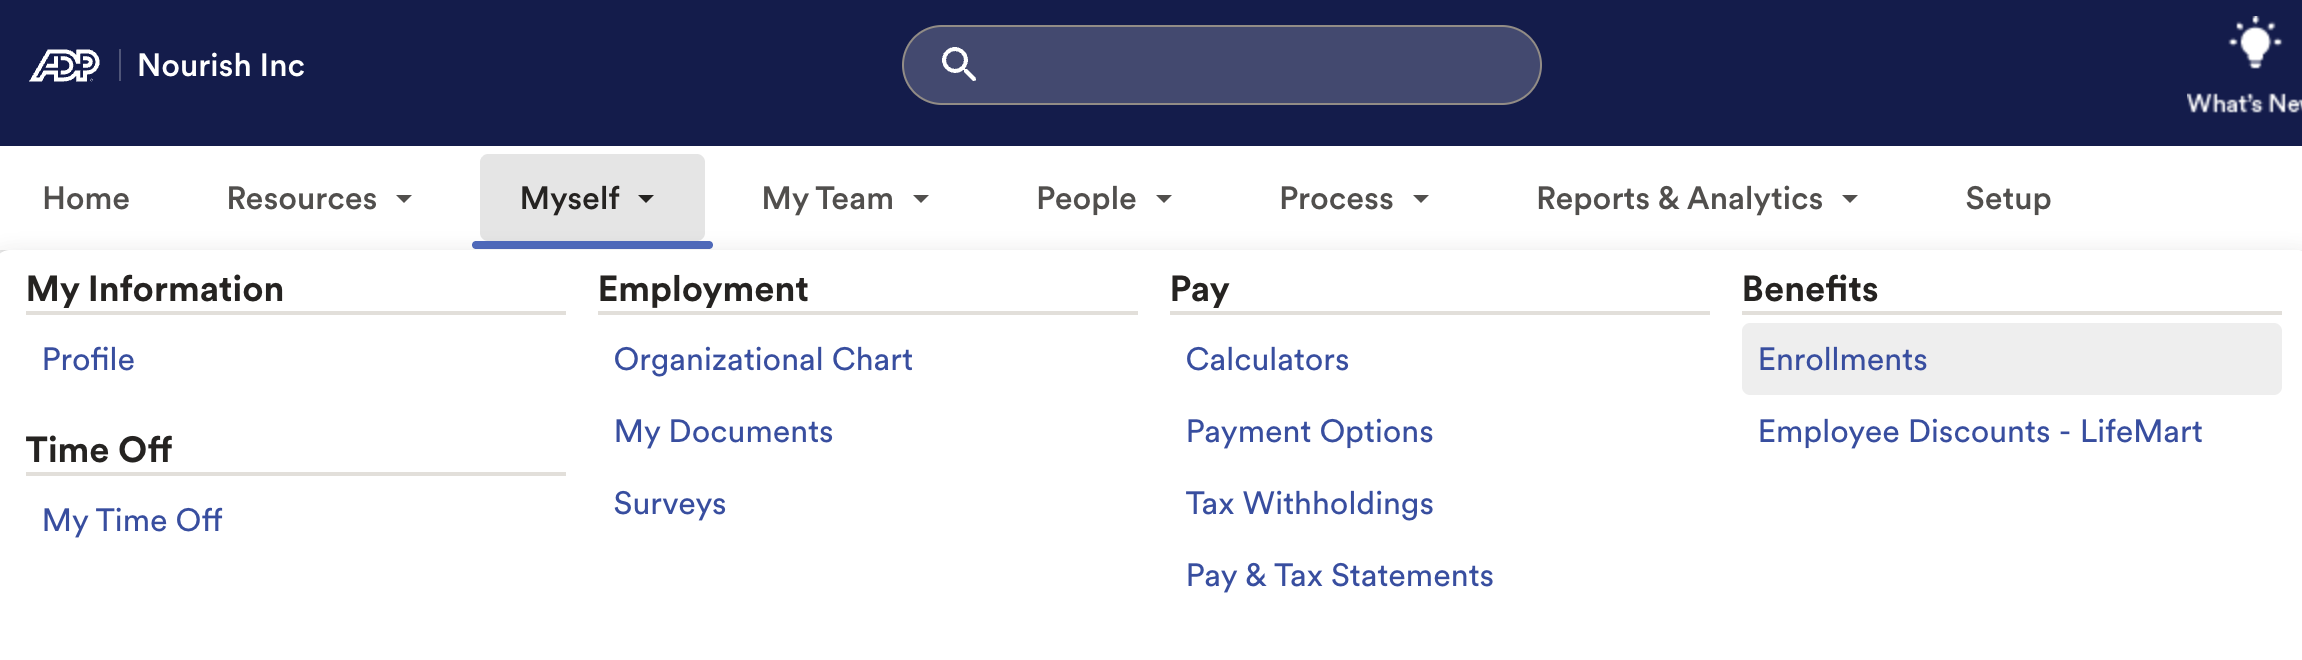This screenshot has width=2302, height=660.
Task: Collapse the Myself dropdown menu
Action: coord(590,199)
